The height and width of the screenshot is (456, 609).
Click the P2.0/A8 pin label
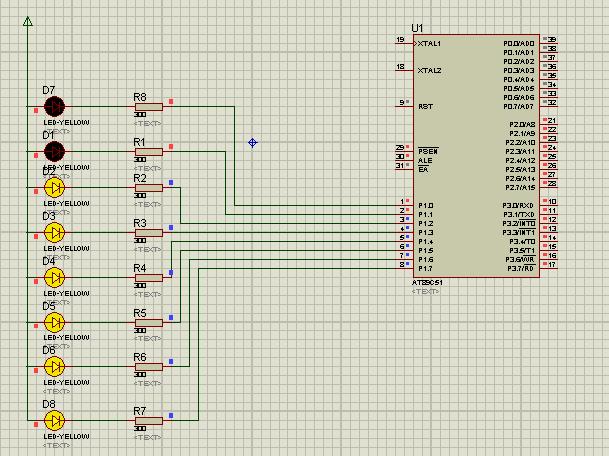tap(522, 125)
